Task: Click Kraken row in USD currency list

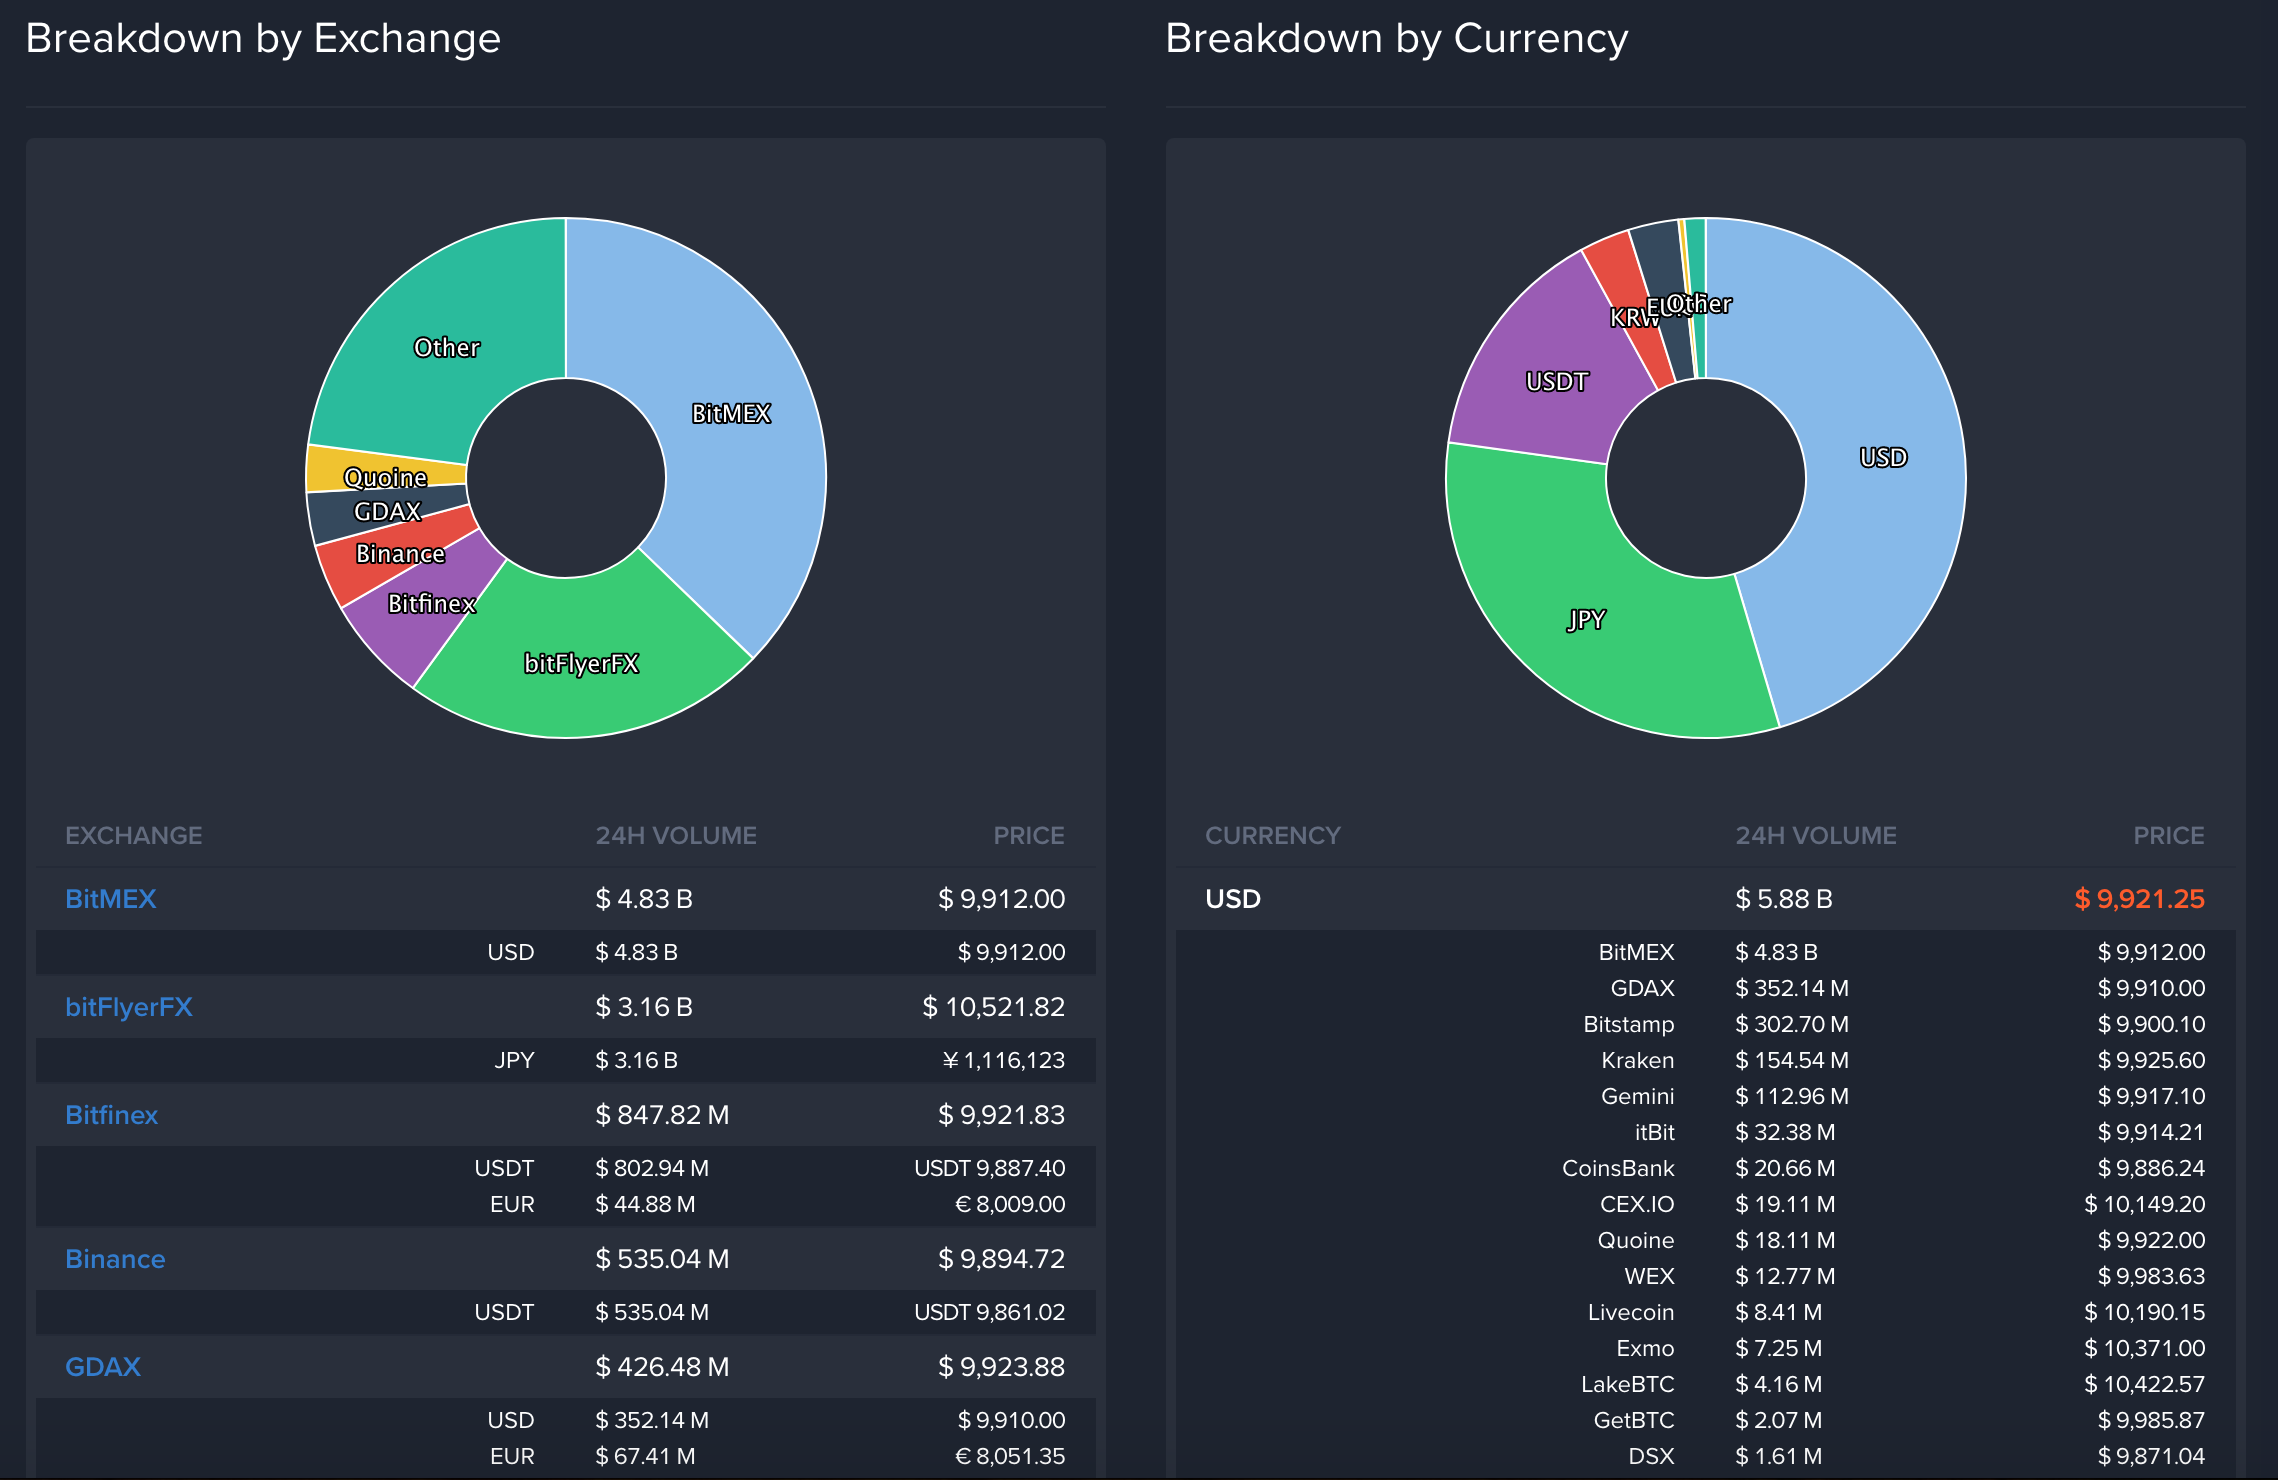Action: pyautogui.click(x=1706, y=1060)
